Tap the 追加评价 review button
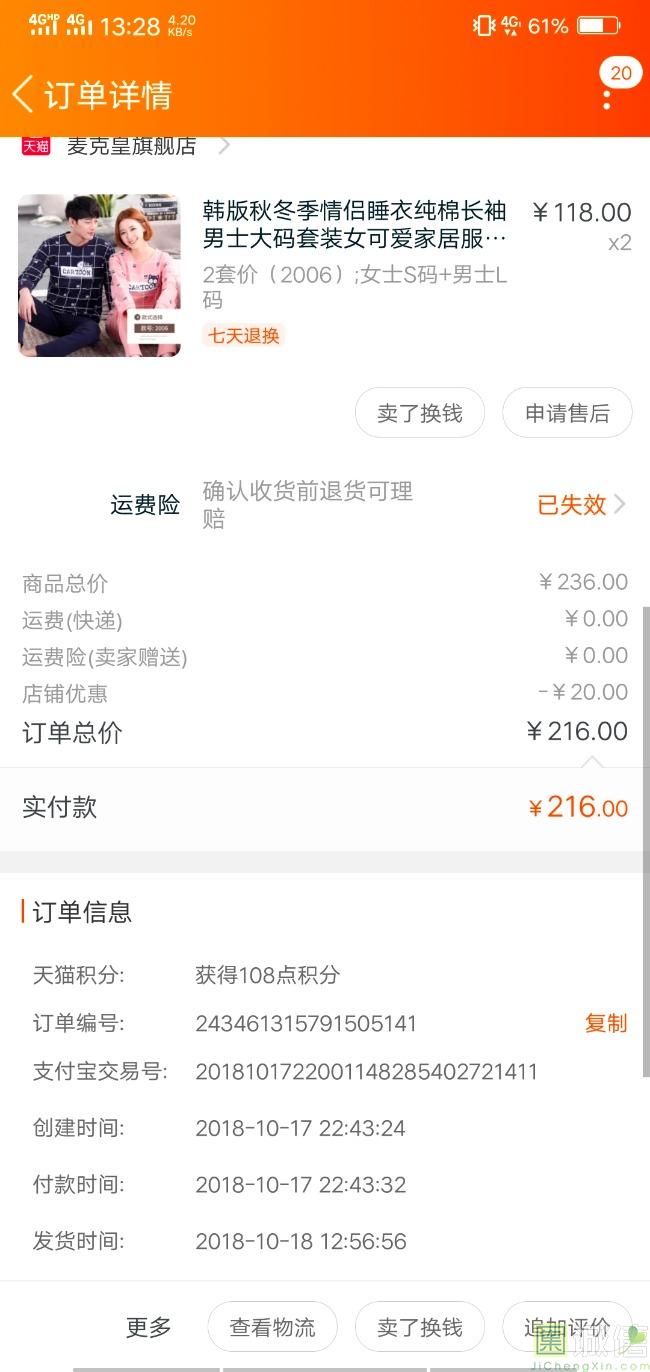650x1372 pixels. [566, 1327]
